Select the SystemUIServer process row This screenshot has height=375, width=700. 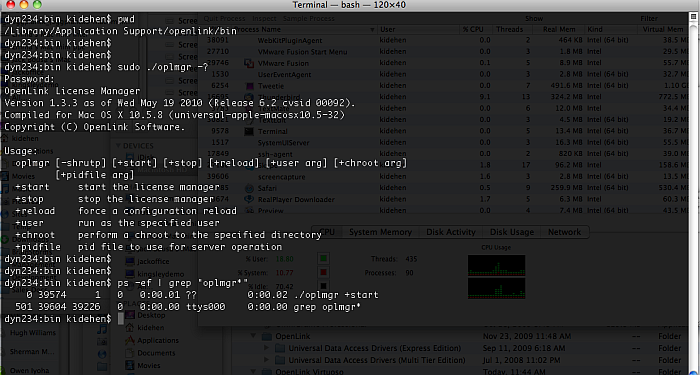[442, 143]
